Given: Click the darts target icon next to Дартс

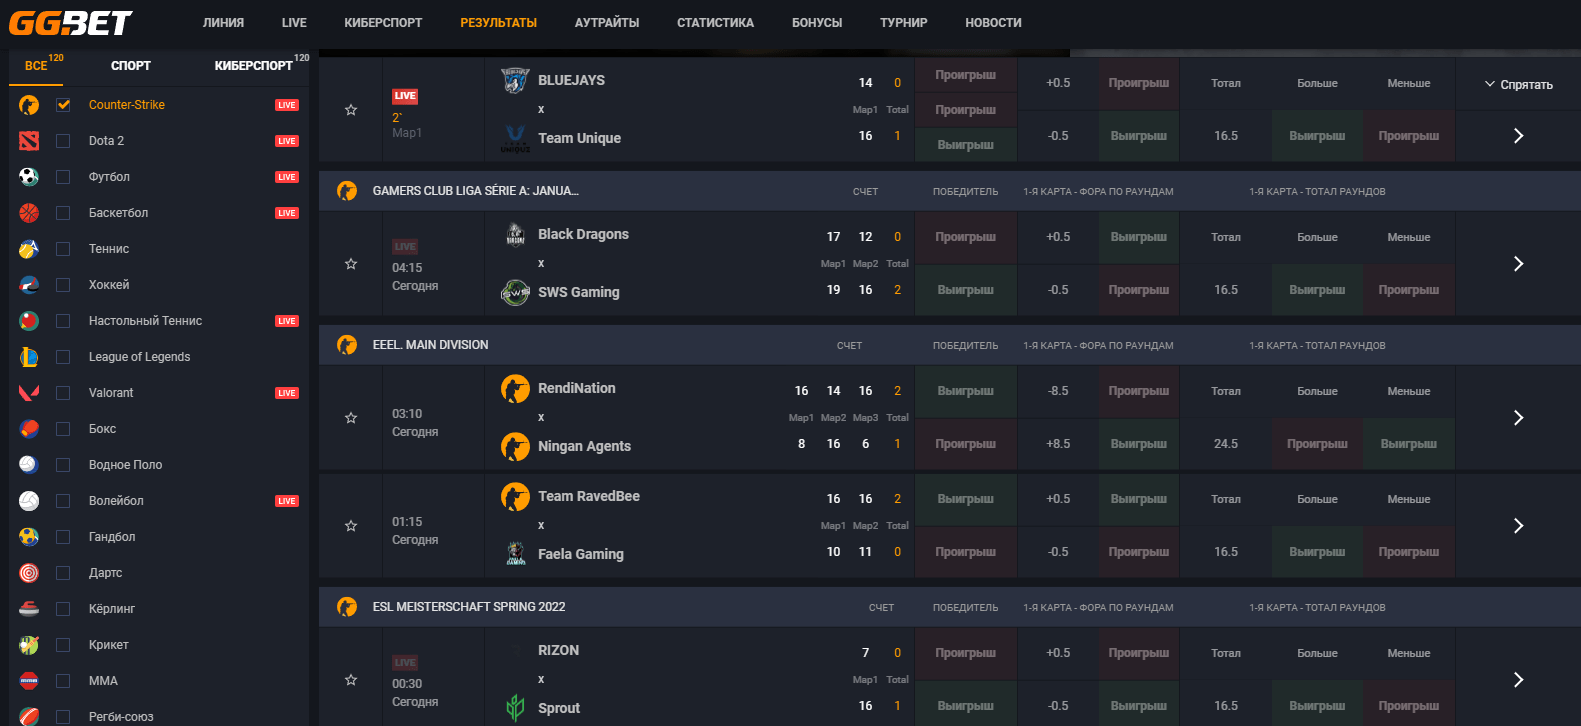Looking at the screenshot, I should [29, 573].
